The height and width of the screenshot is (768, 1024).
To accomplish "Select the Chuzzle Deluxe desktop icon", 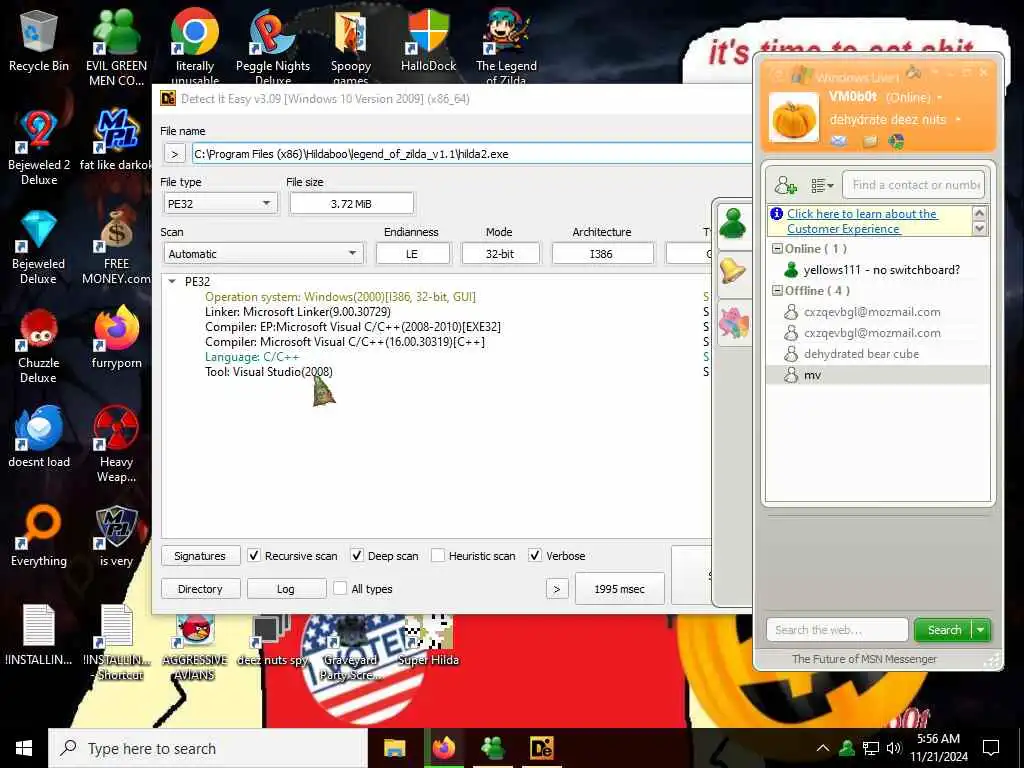I will coord(39,346).
